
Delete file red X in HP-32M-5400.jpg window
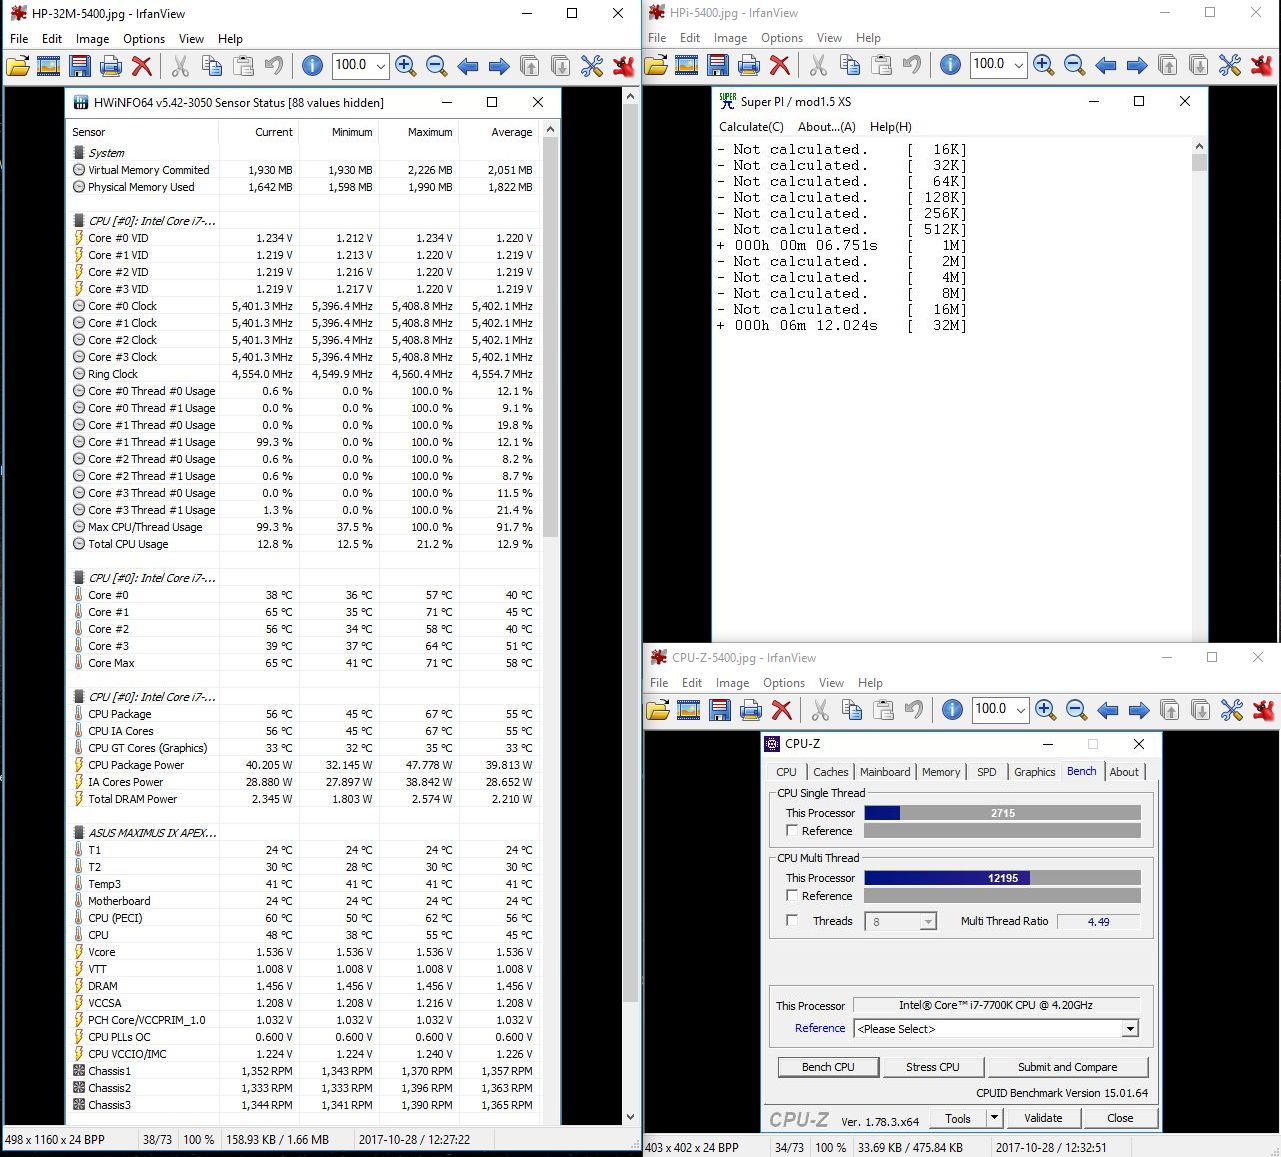pos(142,66)
